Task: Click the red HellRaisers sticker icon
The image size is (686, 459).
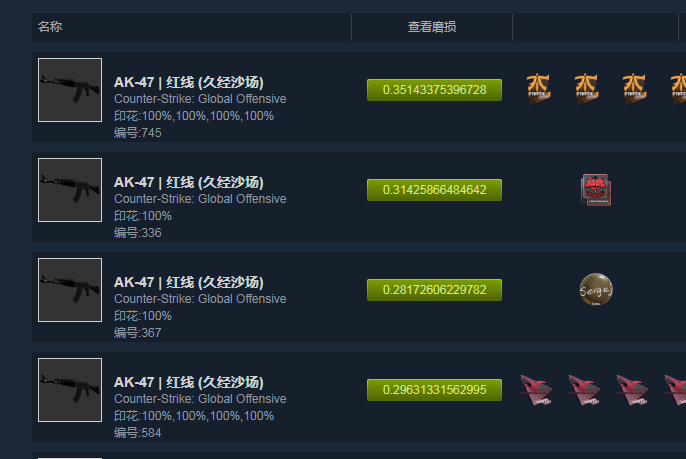Action: coord(596,190)
